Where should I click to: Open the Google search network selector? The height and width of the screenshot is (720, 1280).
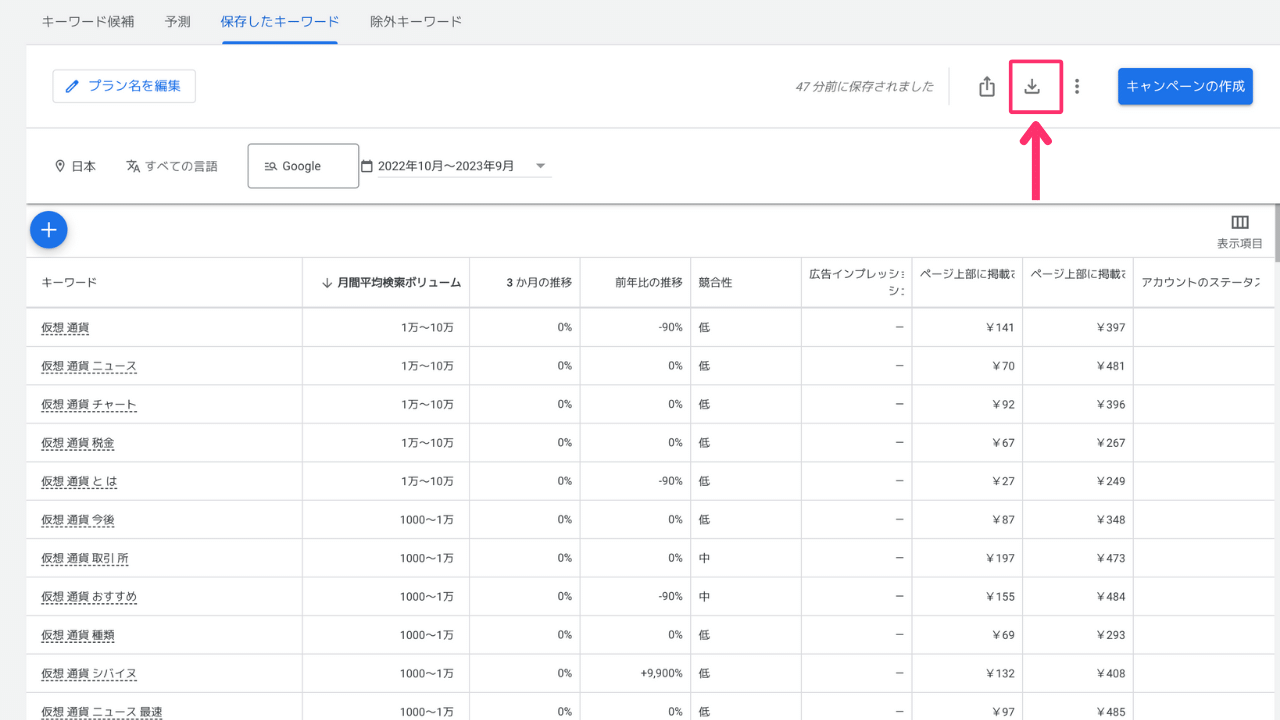[x=303, y=166]
